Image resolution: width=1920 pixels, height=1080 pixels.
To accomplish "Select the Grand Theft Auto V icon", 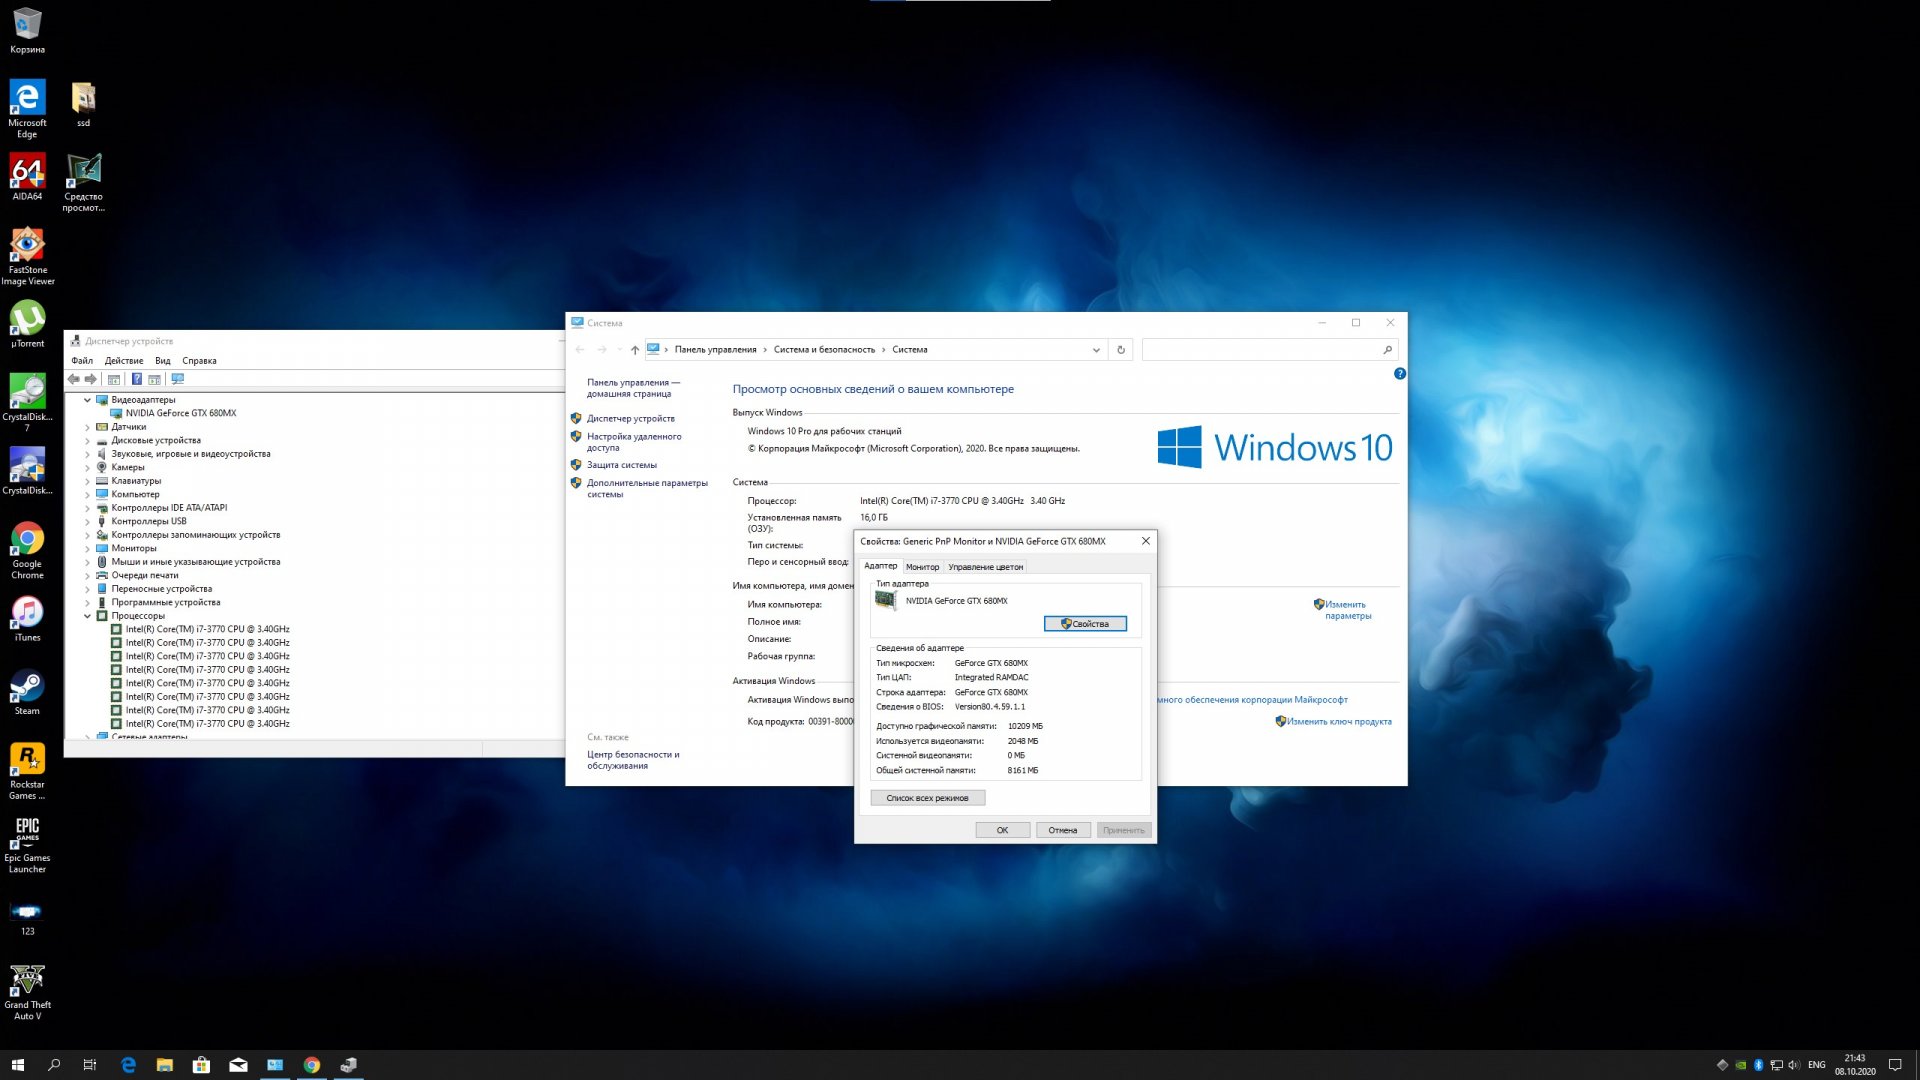I will tap(27, 992).
